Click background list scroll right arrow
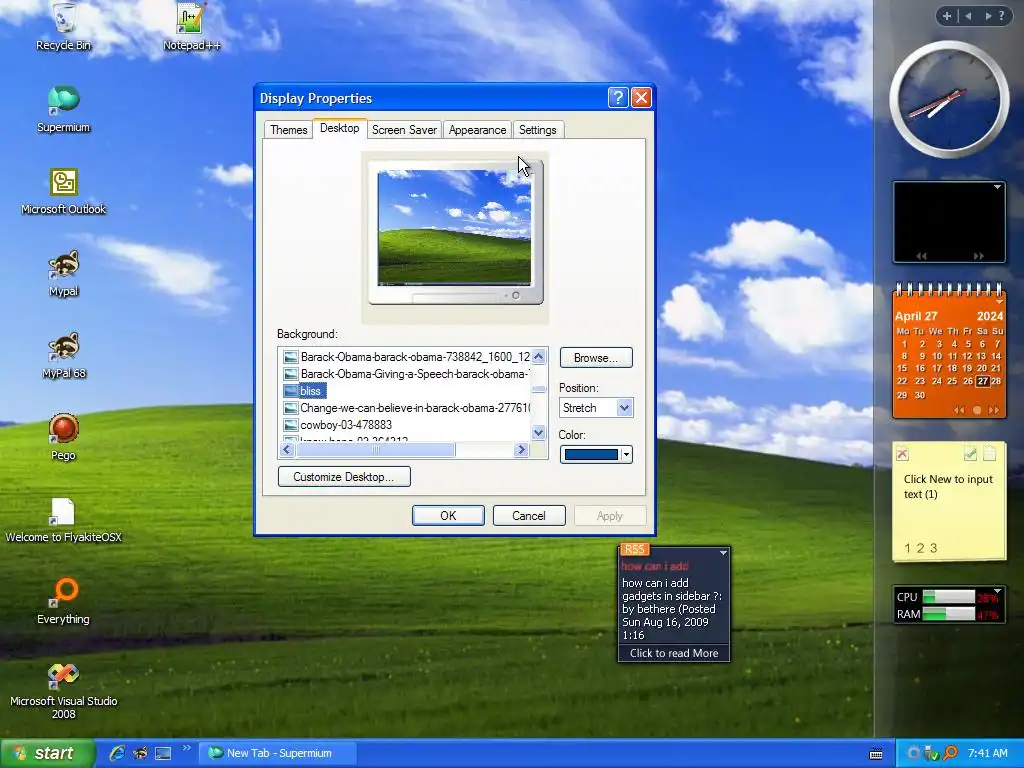The image size is (1024, 768). pos(521,449)
